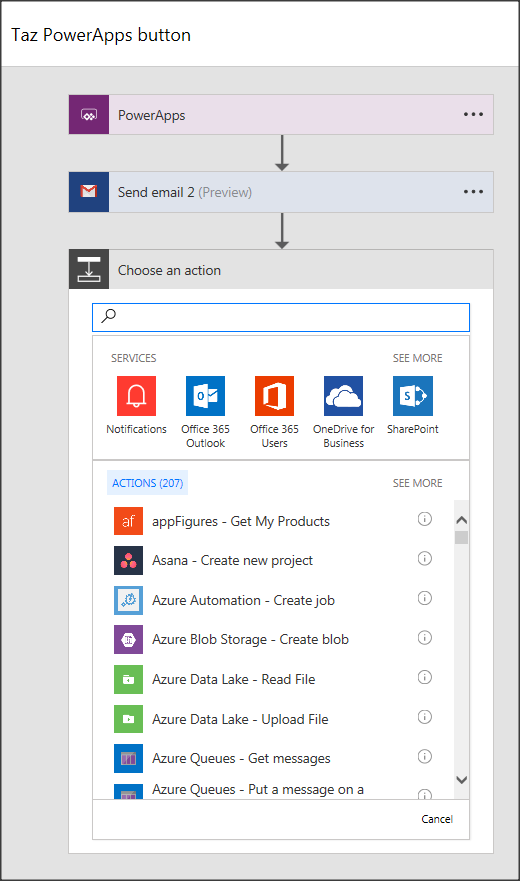Click the magnifier icon in search box
520x881 pixels.
(108, 316)
